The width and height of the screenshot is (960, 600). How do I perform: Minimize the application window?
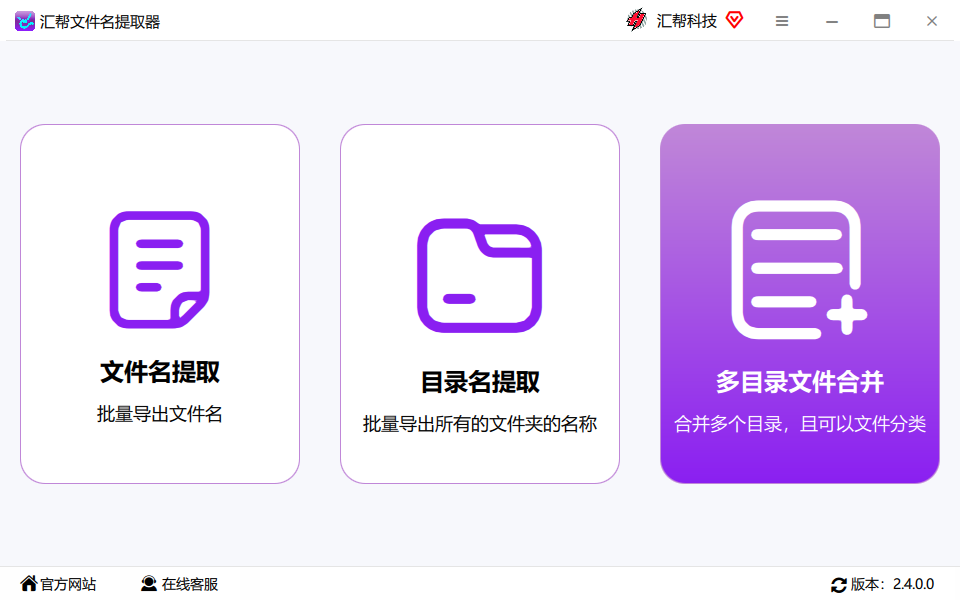831,21
